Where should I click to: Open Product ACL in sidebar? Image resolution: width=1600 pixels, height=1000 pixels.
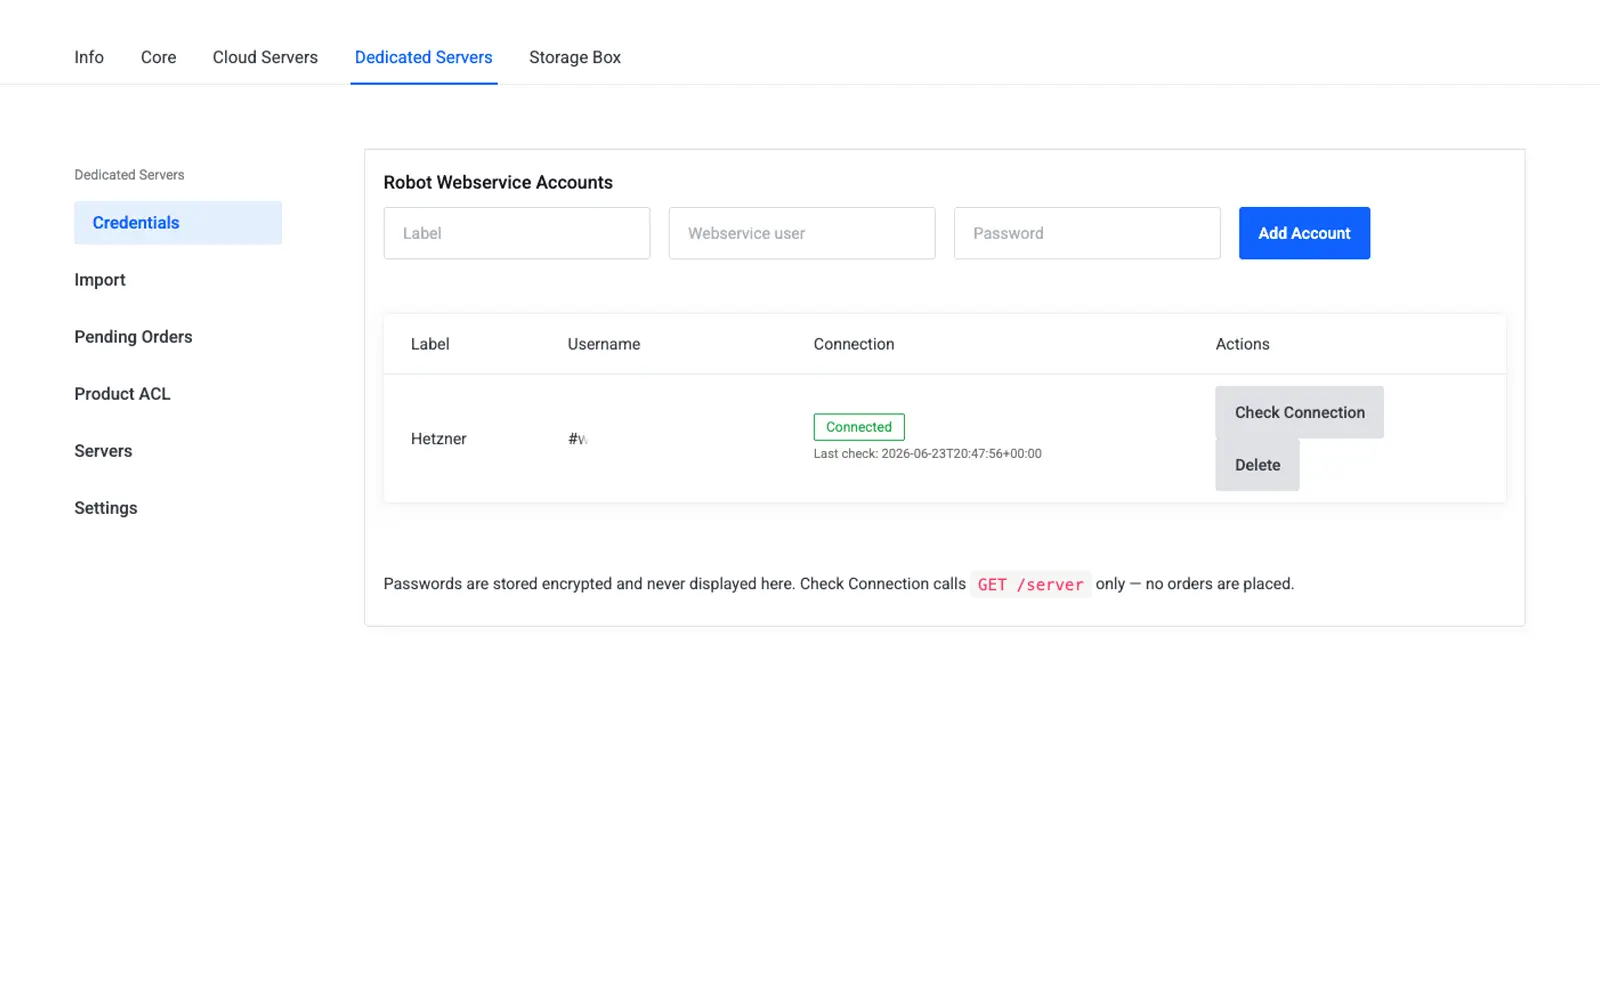pos(122,394)
